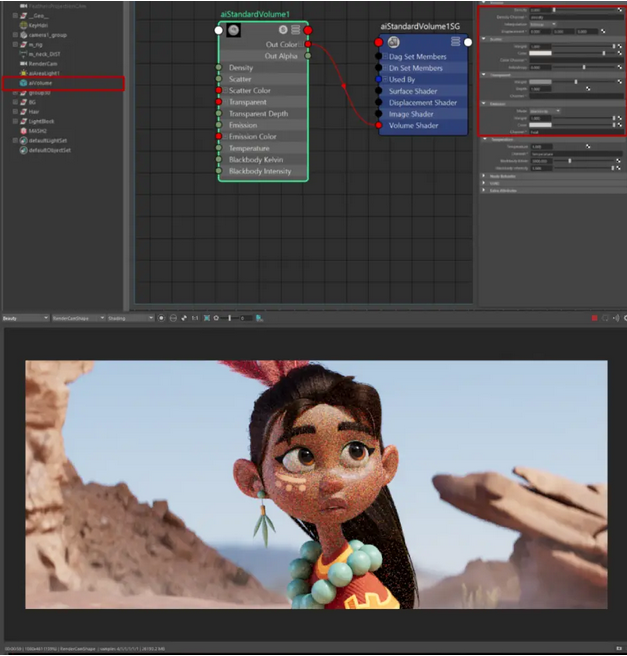Click the aiStandardVolume1SG node icon

394,42
